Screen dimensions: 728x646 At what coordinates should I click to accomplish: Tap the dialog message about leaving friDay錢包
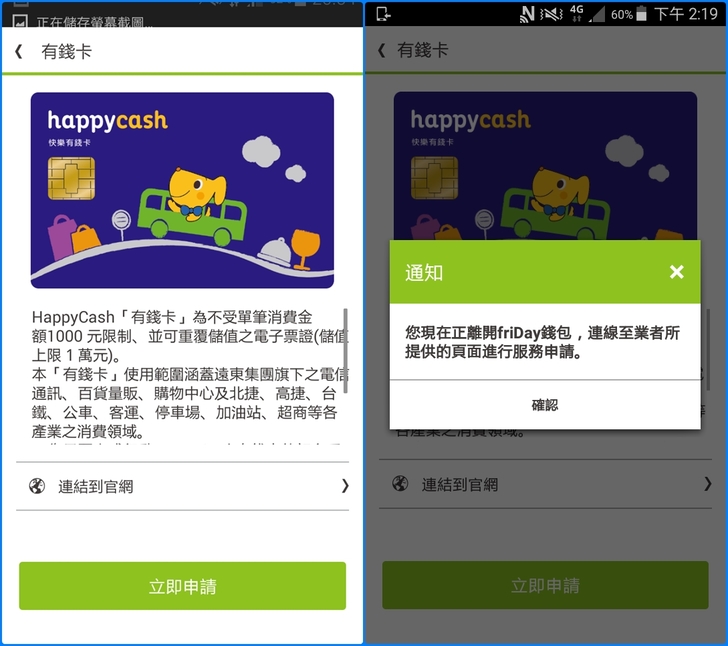542,342
